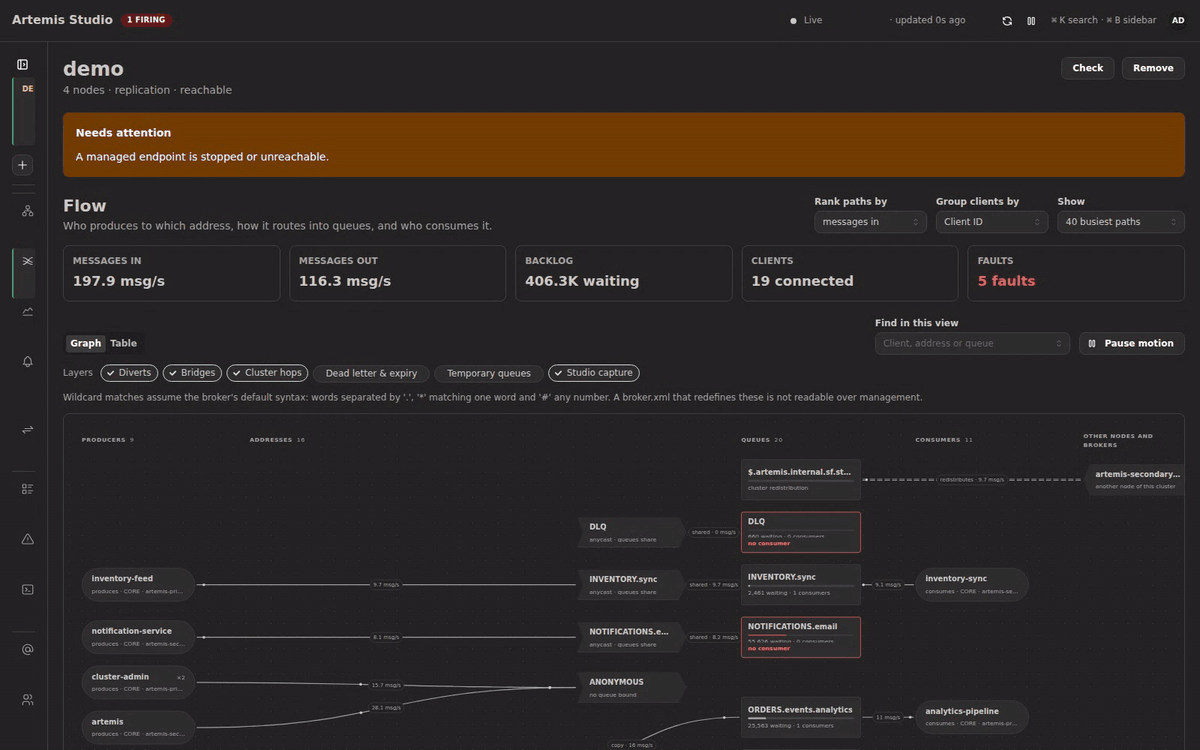Image resolution: width=1200 pixels, height=750 pixels.
Task: Toggle the Bridges layer chip
Action: 192,373
